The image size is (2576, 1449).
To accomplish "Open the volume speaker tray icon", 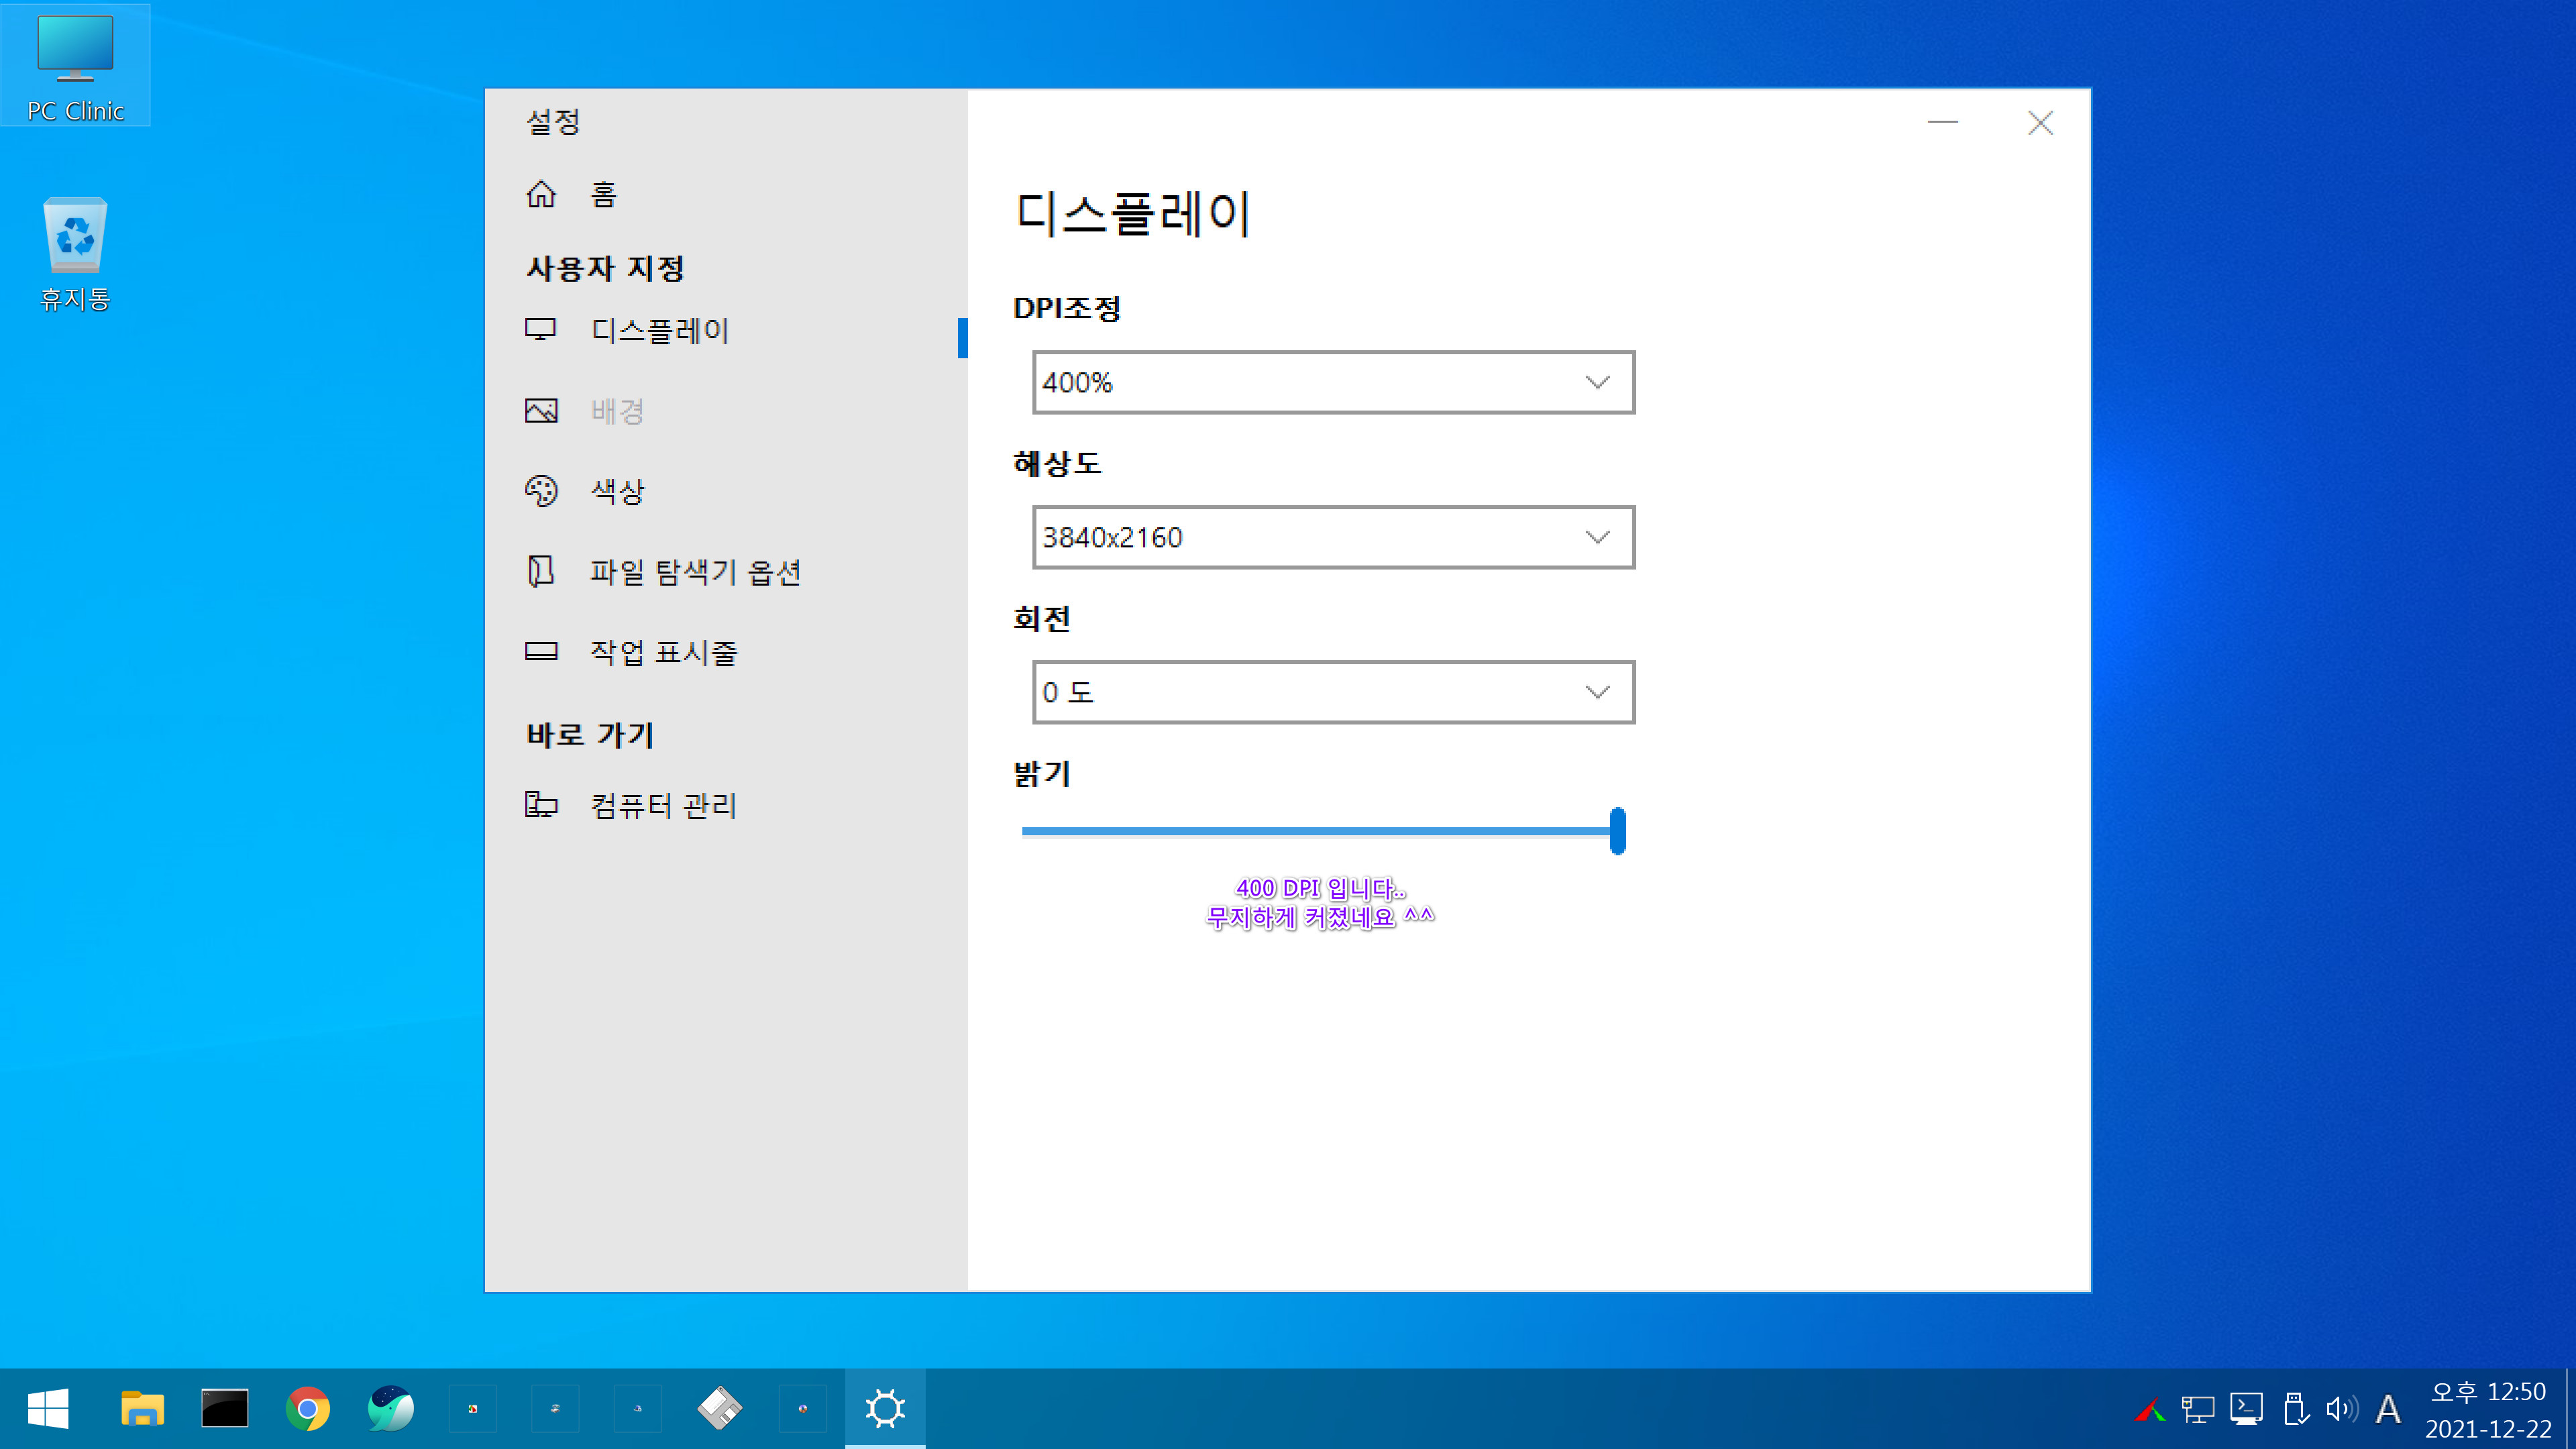I will tap(2341, 1409).
